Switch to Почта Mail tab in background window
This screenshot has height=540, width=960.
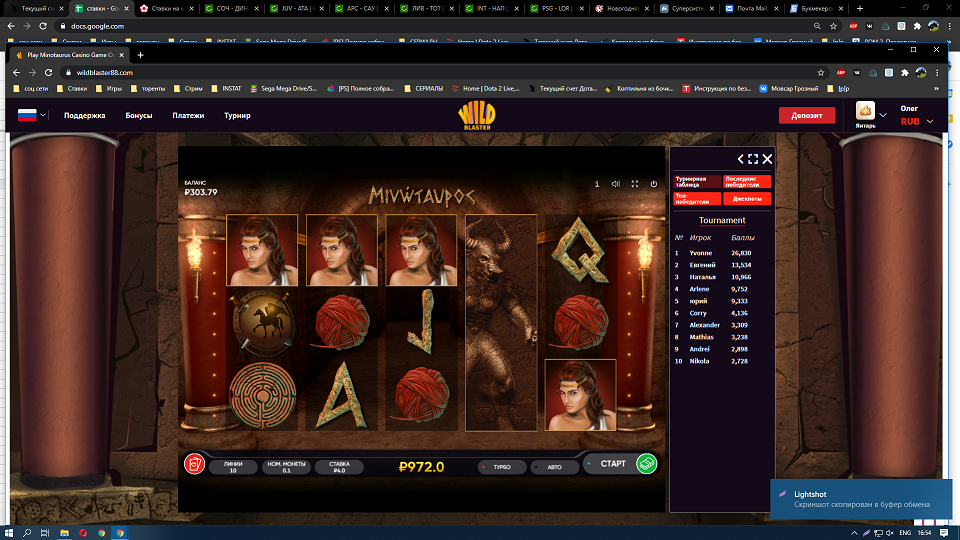(751, 9)
